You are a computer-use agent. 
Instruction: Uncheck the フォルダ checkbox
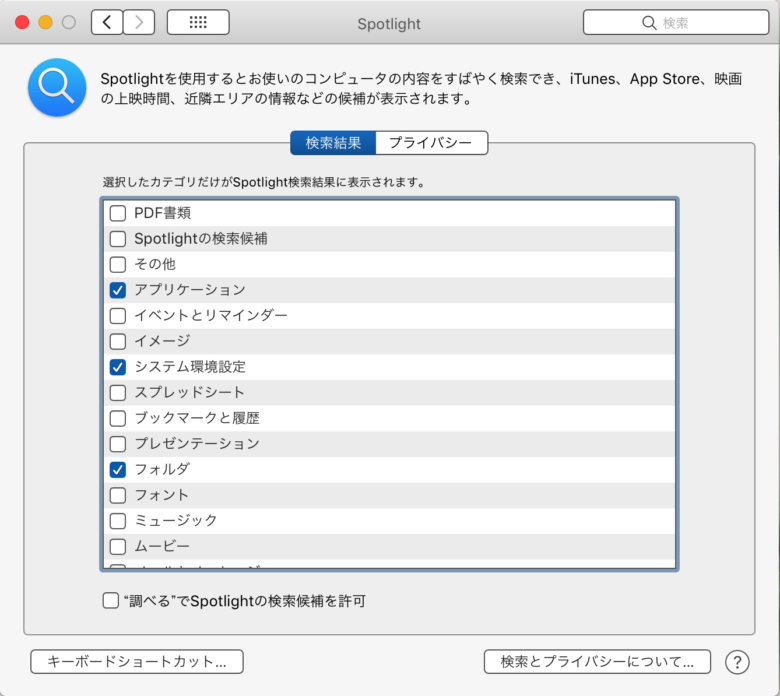pyautogui.click(x=118, y=470)
